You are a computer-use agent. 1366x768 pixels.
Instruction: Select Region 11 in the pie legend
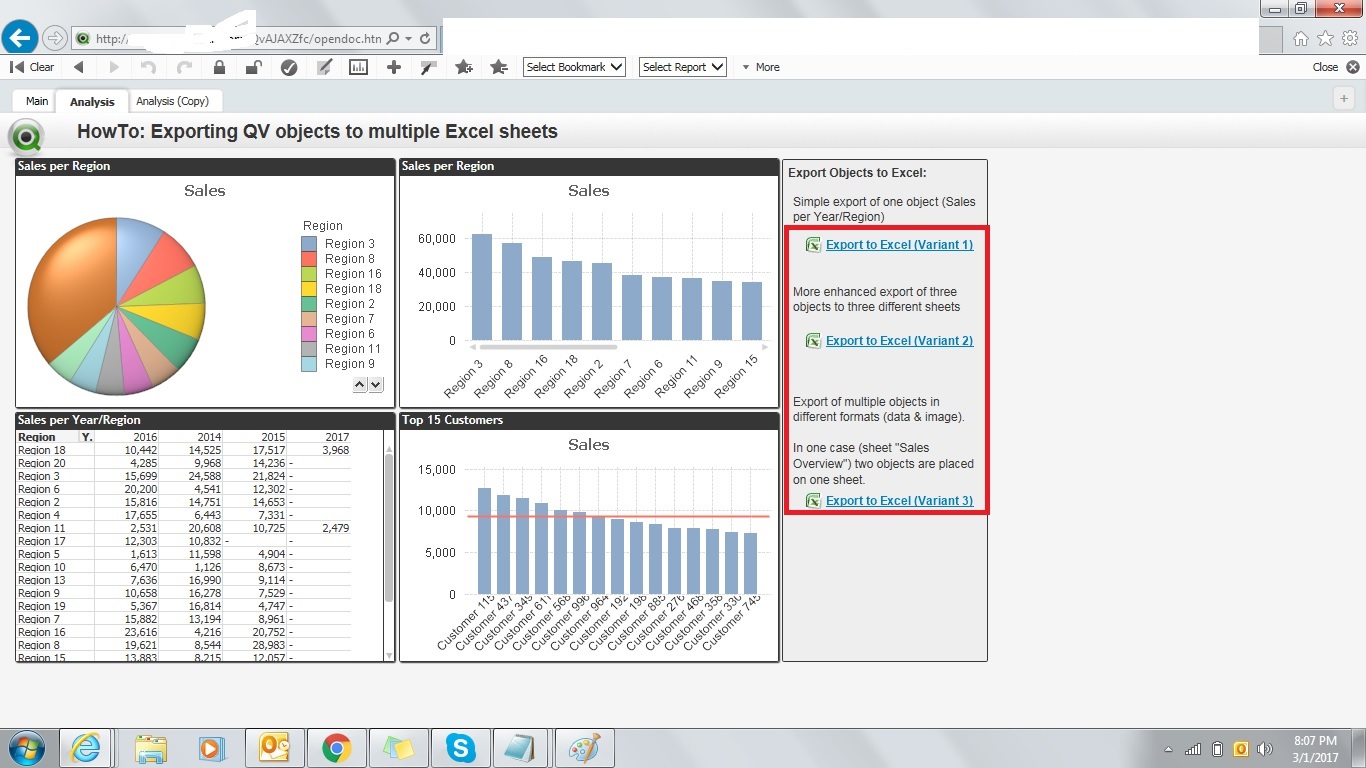click(352, 349)
